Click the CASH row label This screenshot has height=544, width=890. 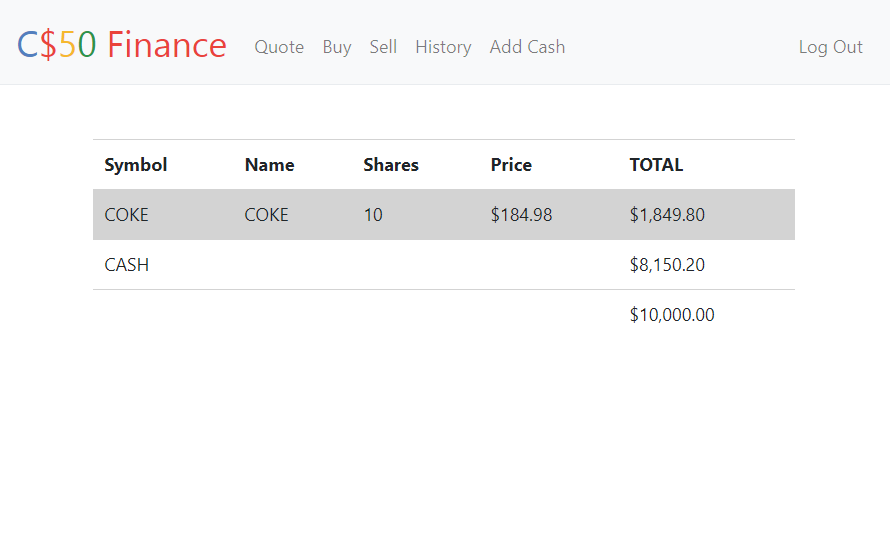point(127,265)
